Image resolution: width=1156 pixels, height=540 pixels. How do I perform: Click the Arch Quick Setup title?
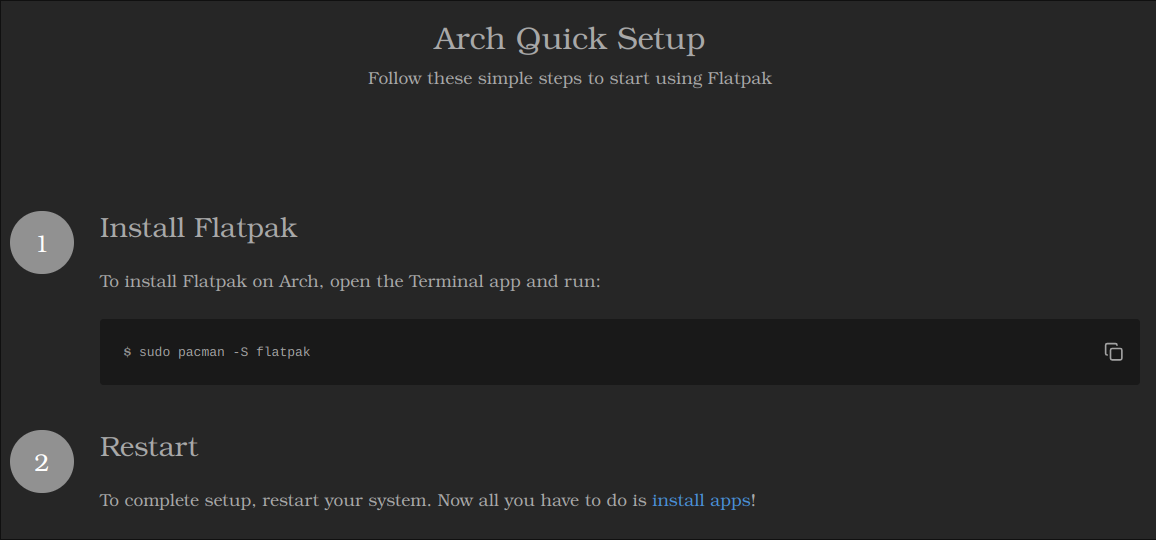(x=569, y=39)
